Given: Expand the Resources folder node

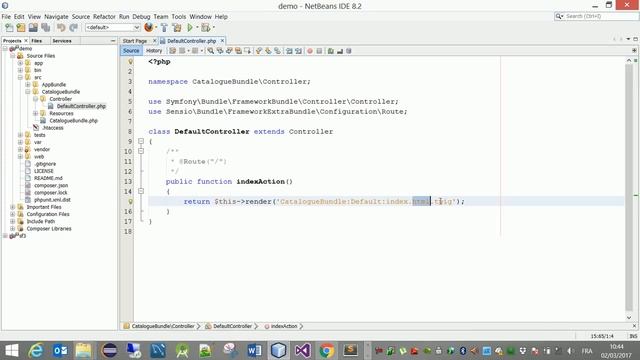Looking at the screenshot, I should pyautogui.click(x=36, y=113).
